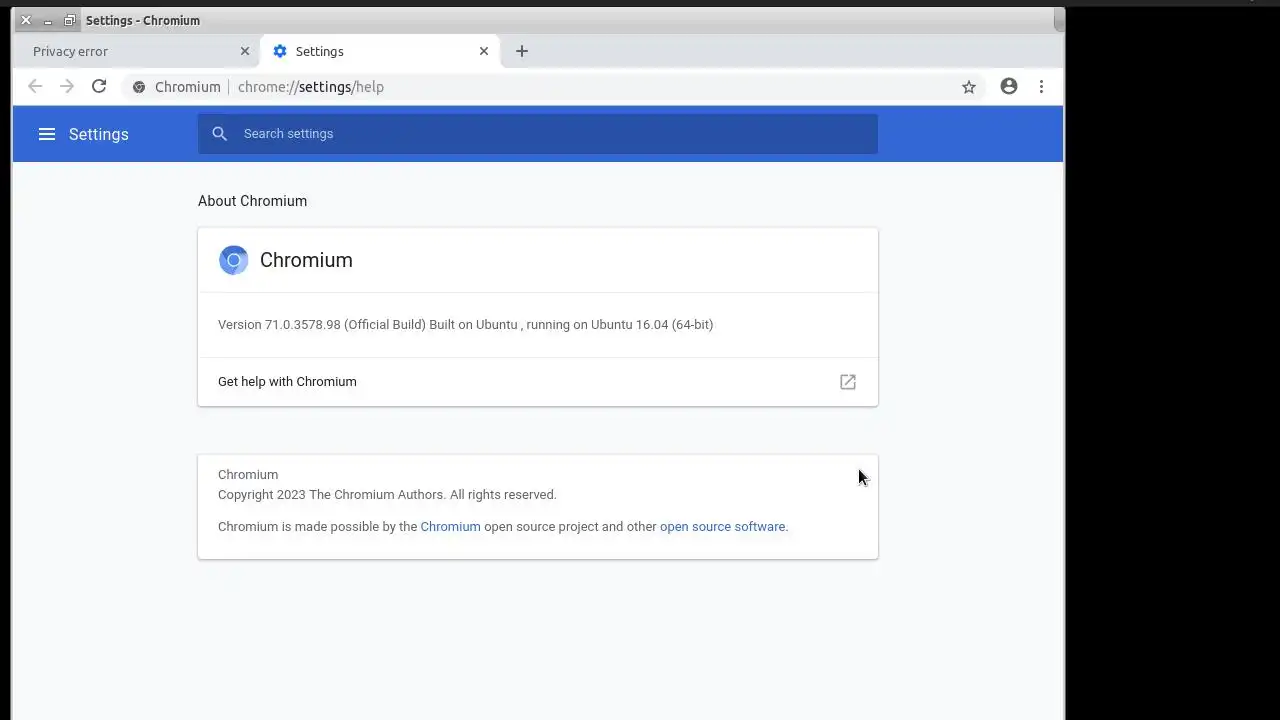The width and height of the screenshot is (1280, 720).
Task: Open the open source software link
Action: click(722, 527)
